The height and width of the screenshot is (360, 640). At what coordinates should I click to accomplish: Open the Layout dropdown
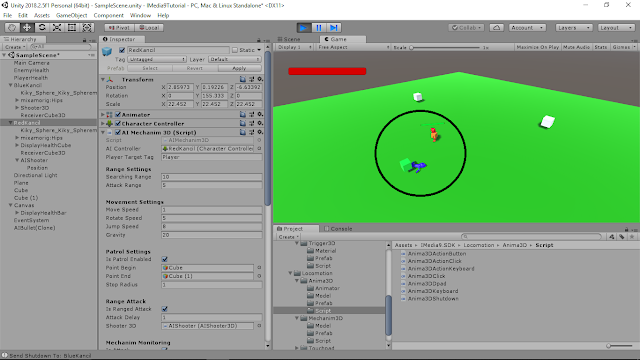point(616,27)
